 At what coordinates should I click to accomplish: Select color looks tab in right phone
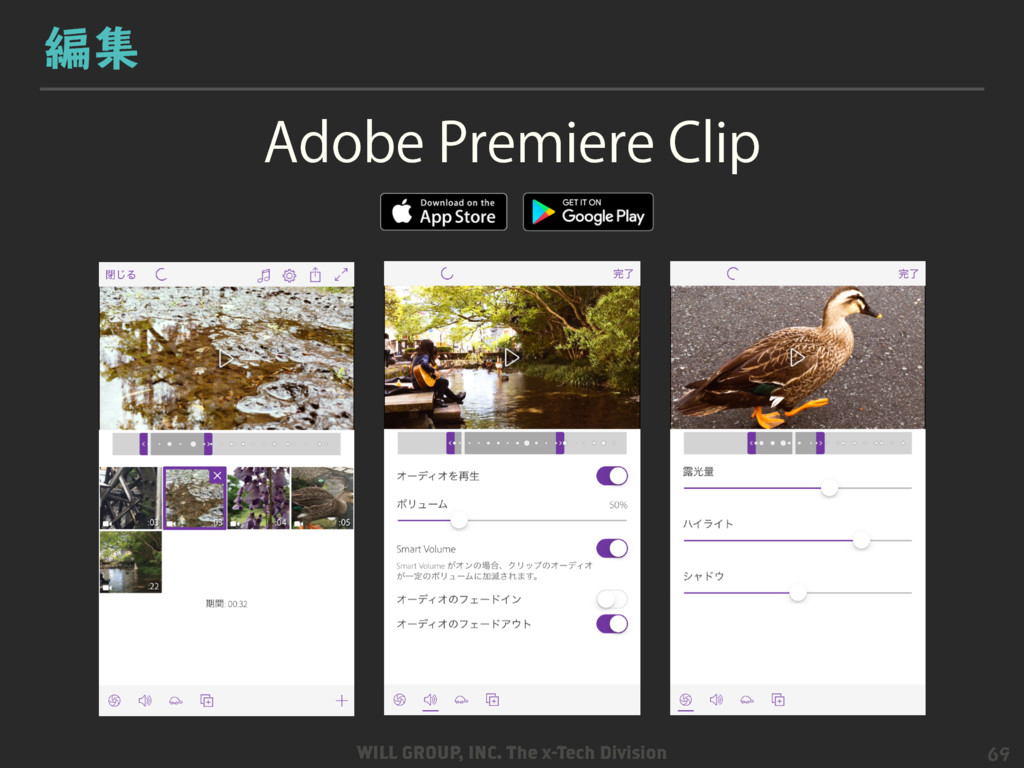685,700
